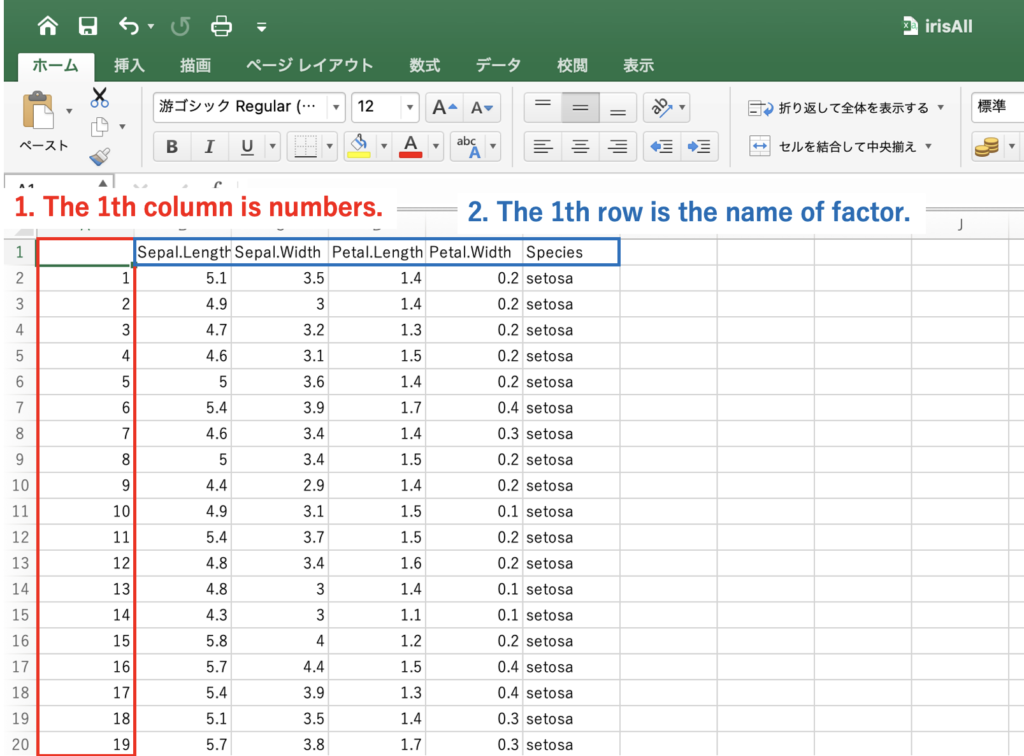Click the increase indent icon

tap(700, 147)
